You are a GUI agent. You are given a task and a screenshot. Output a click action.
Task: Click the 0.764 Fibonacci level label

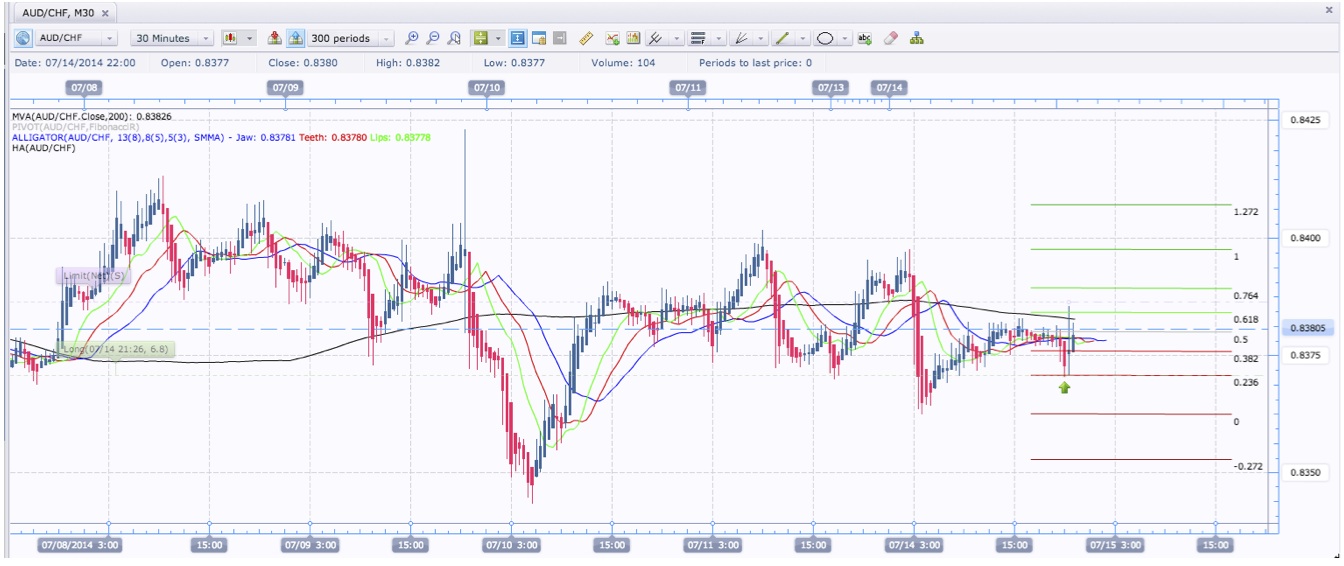click(1245, 296)
